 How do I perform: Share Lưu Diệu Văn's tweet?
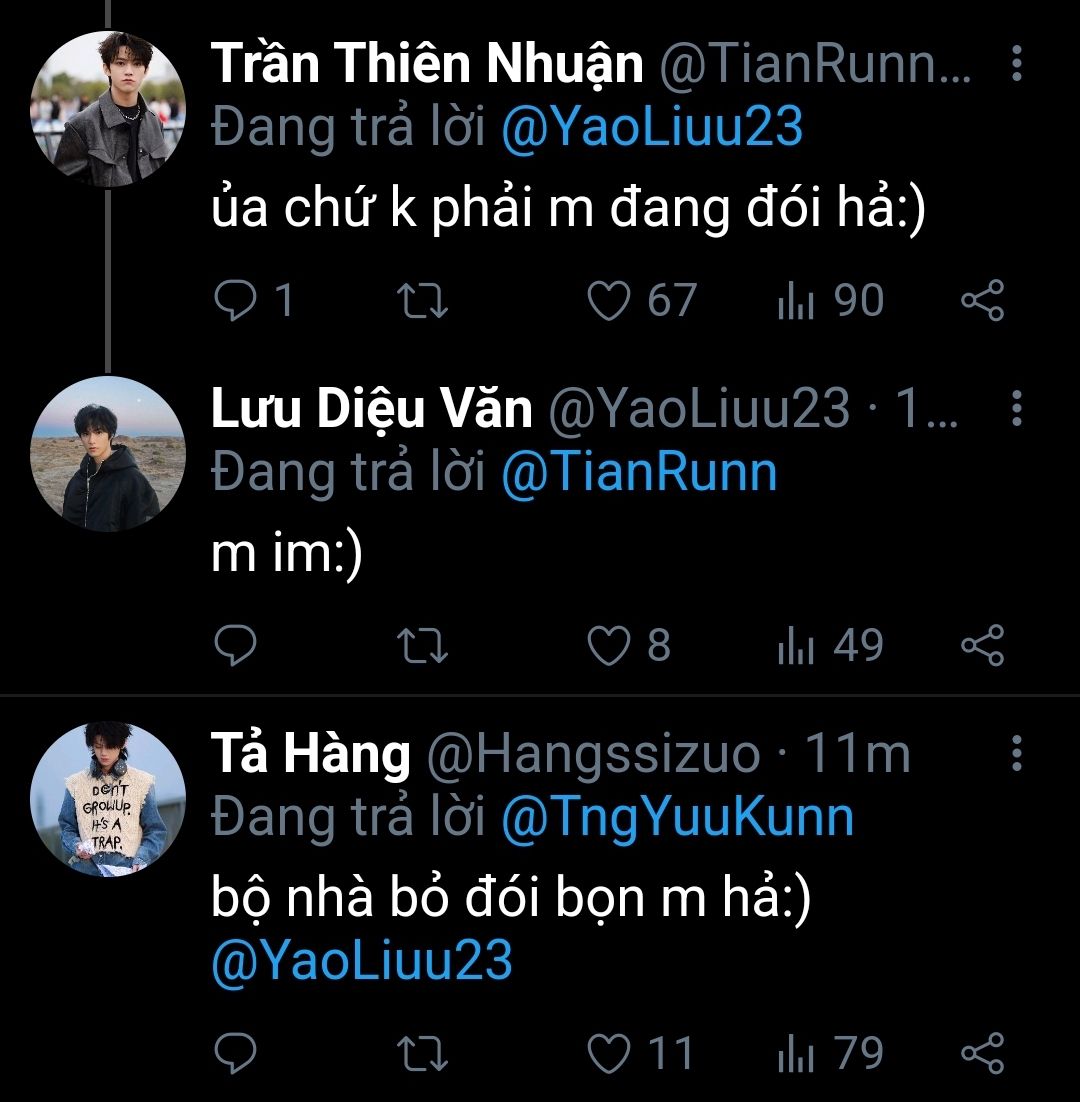pos(982,646)
